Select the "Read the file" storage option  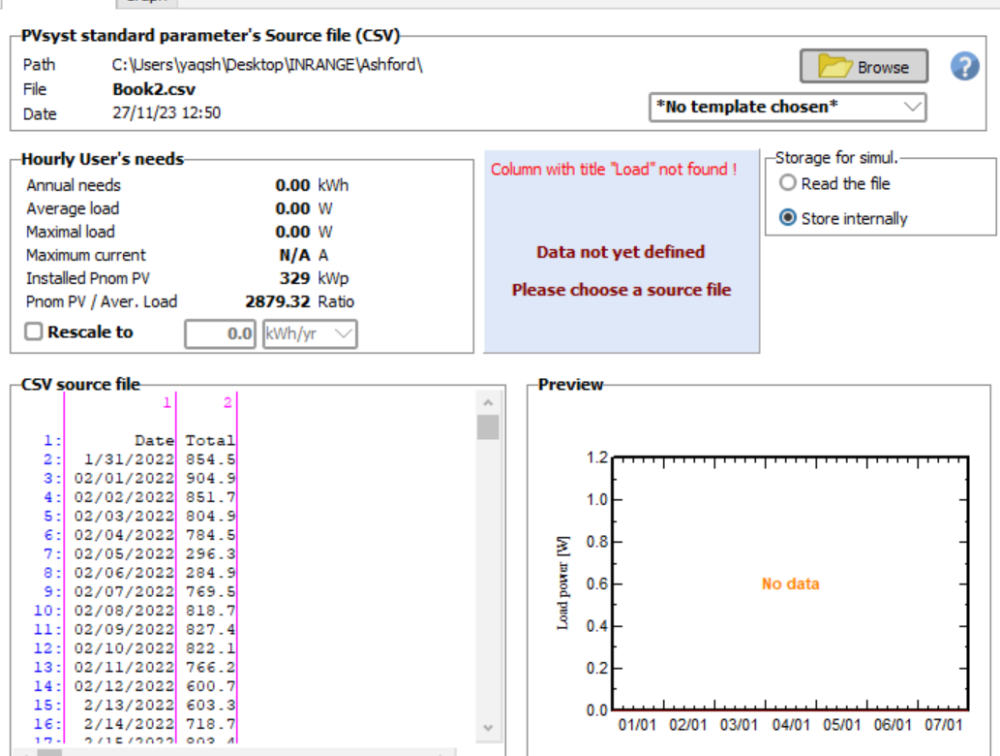coord(788,184)
